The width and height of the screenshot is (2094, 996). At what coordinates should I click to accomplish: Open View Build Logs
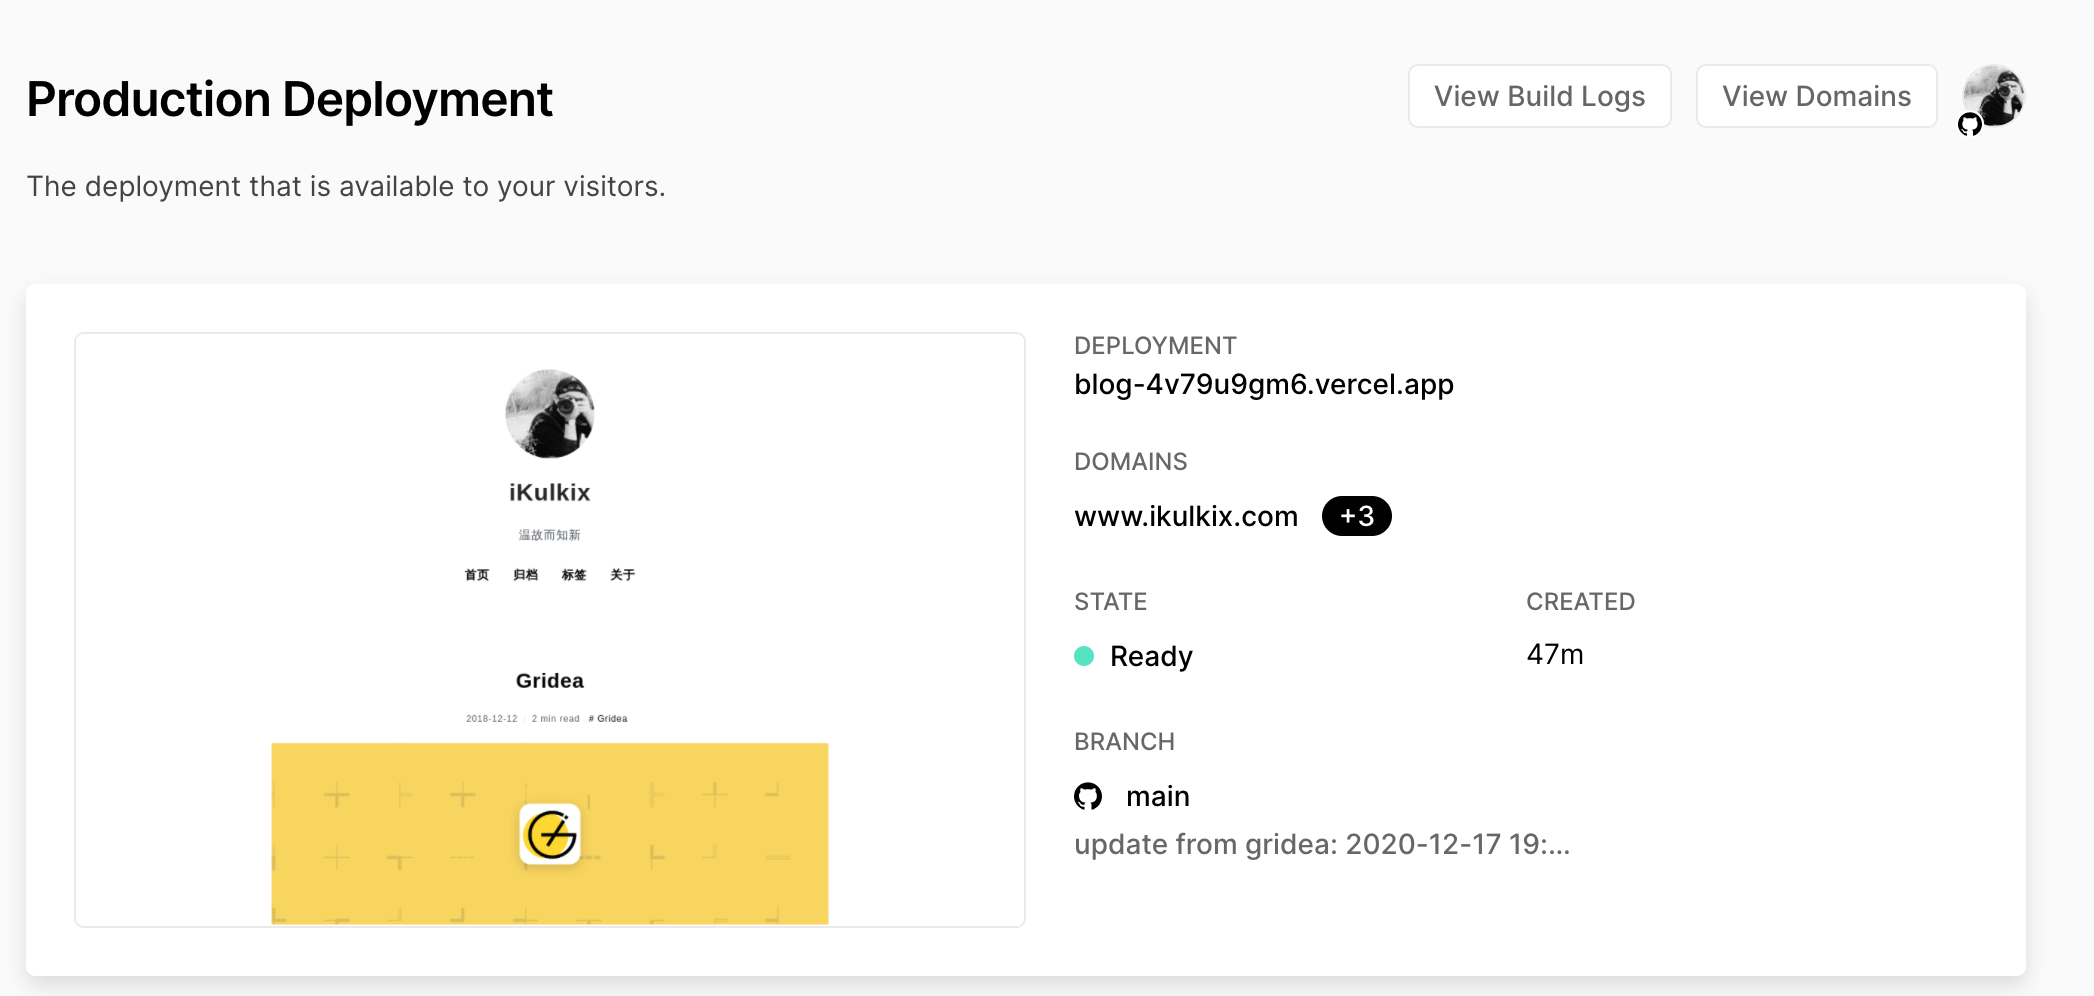pyautogui.click(x=1539, y=96)
